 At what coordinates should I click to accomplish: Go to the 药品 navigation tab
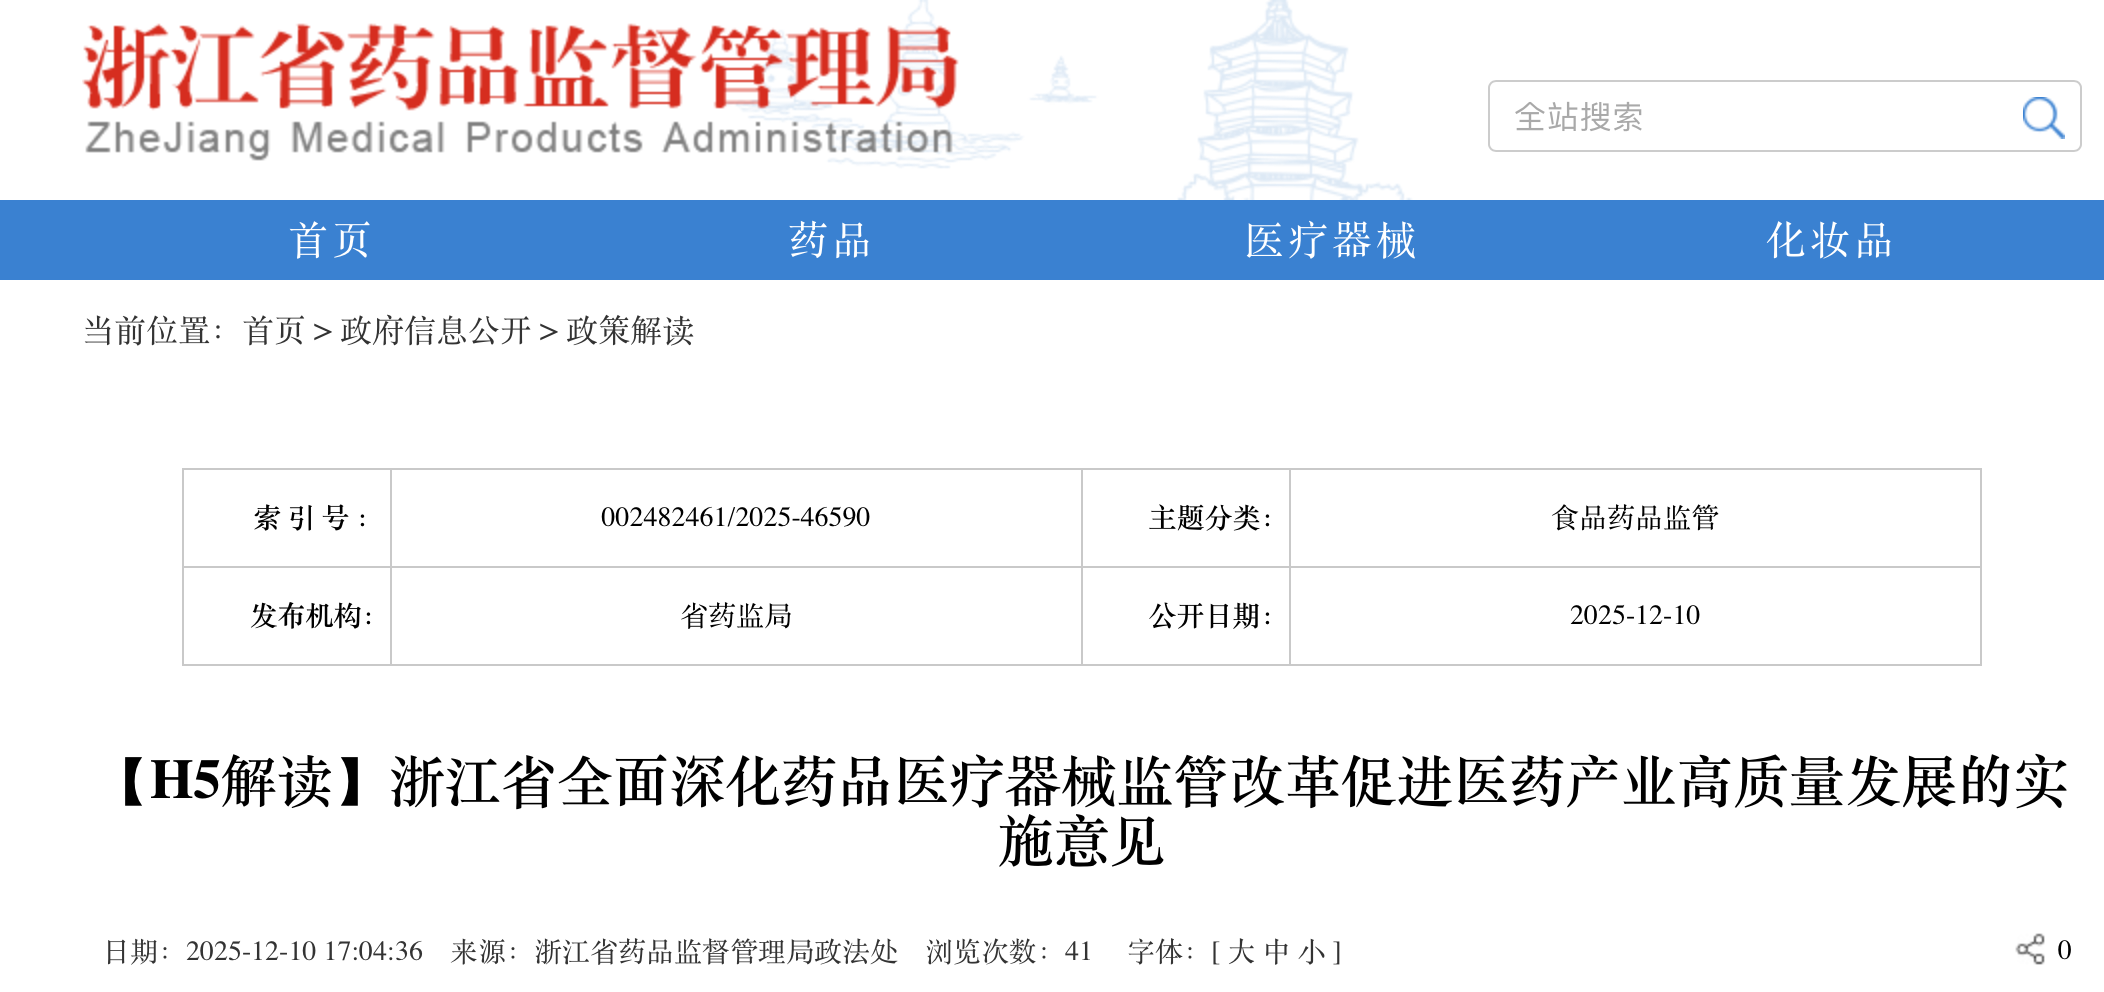tap(829, 240)
